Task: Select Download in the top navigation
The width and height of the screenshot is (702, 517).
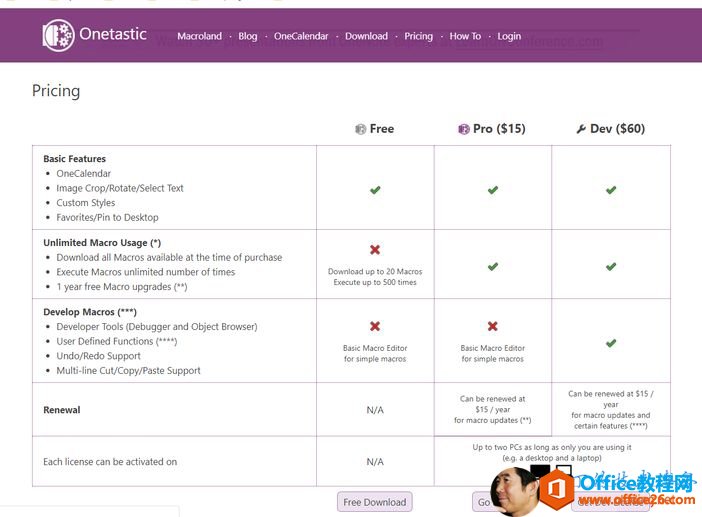Action: point(366,36)
